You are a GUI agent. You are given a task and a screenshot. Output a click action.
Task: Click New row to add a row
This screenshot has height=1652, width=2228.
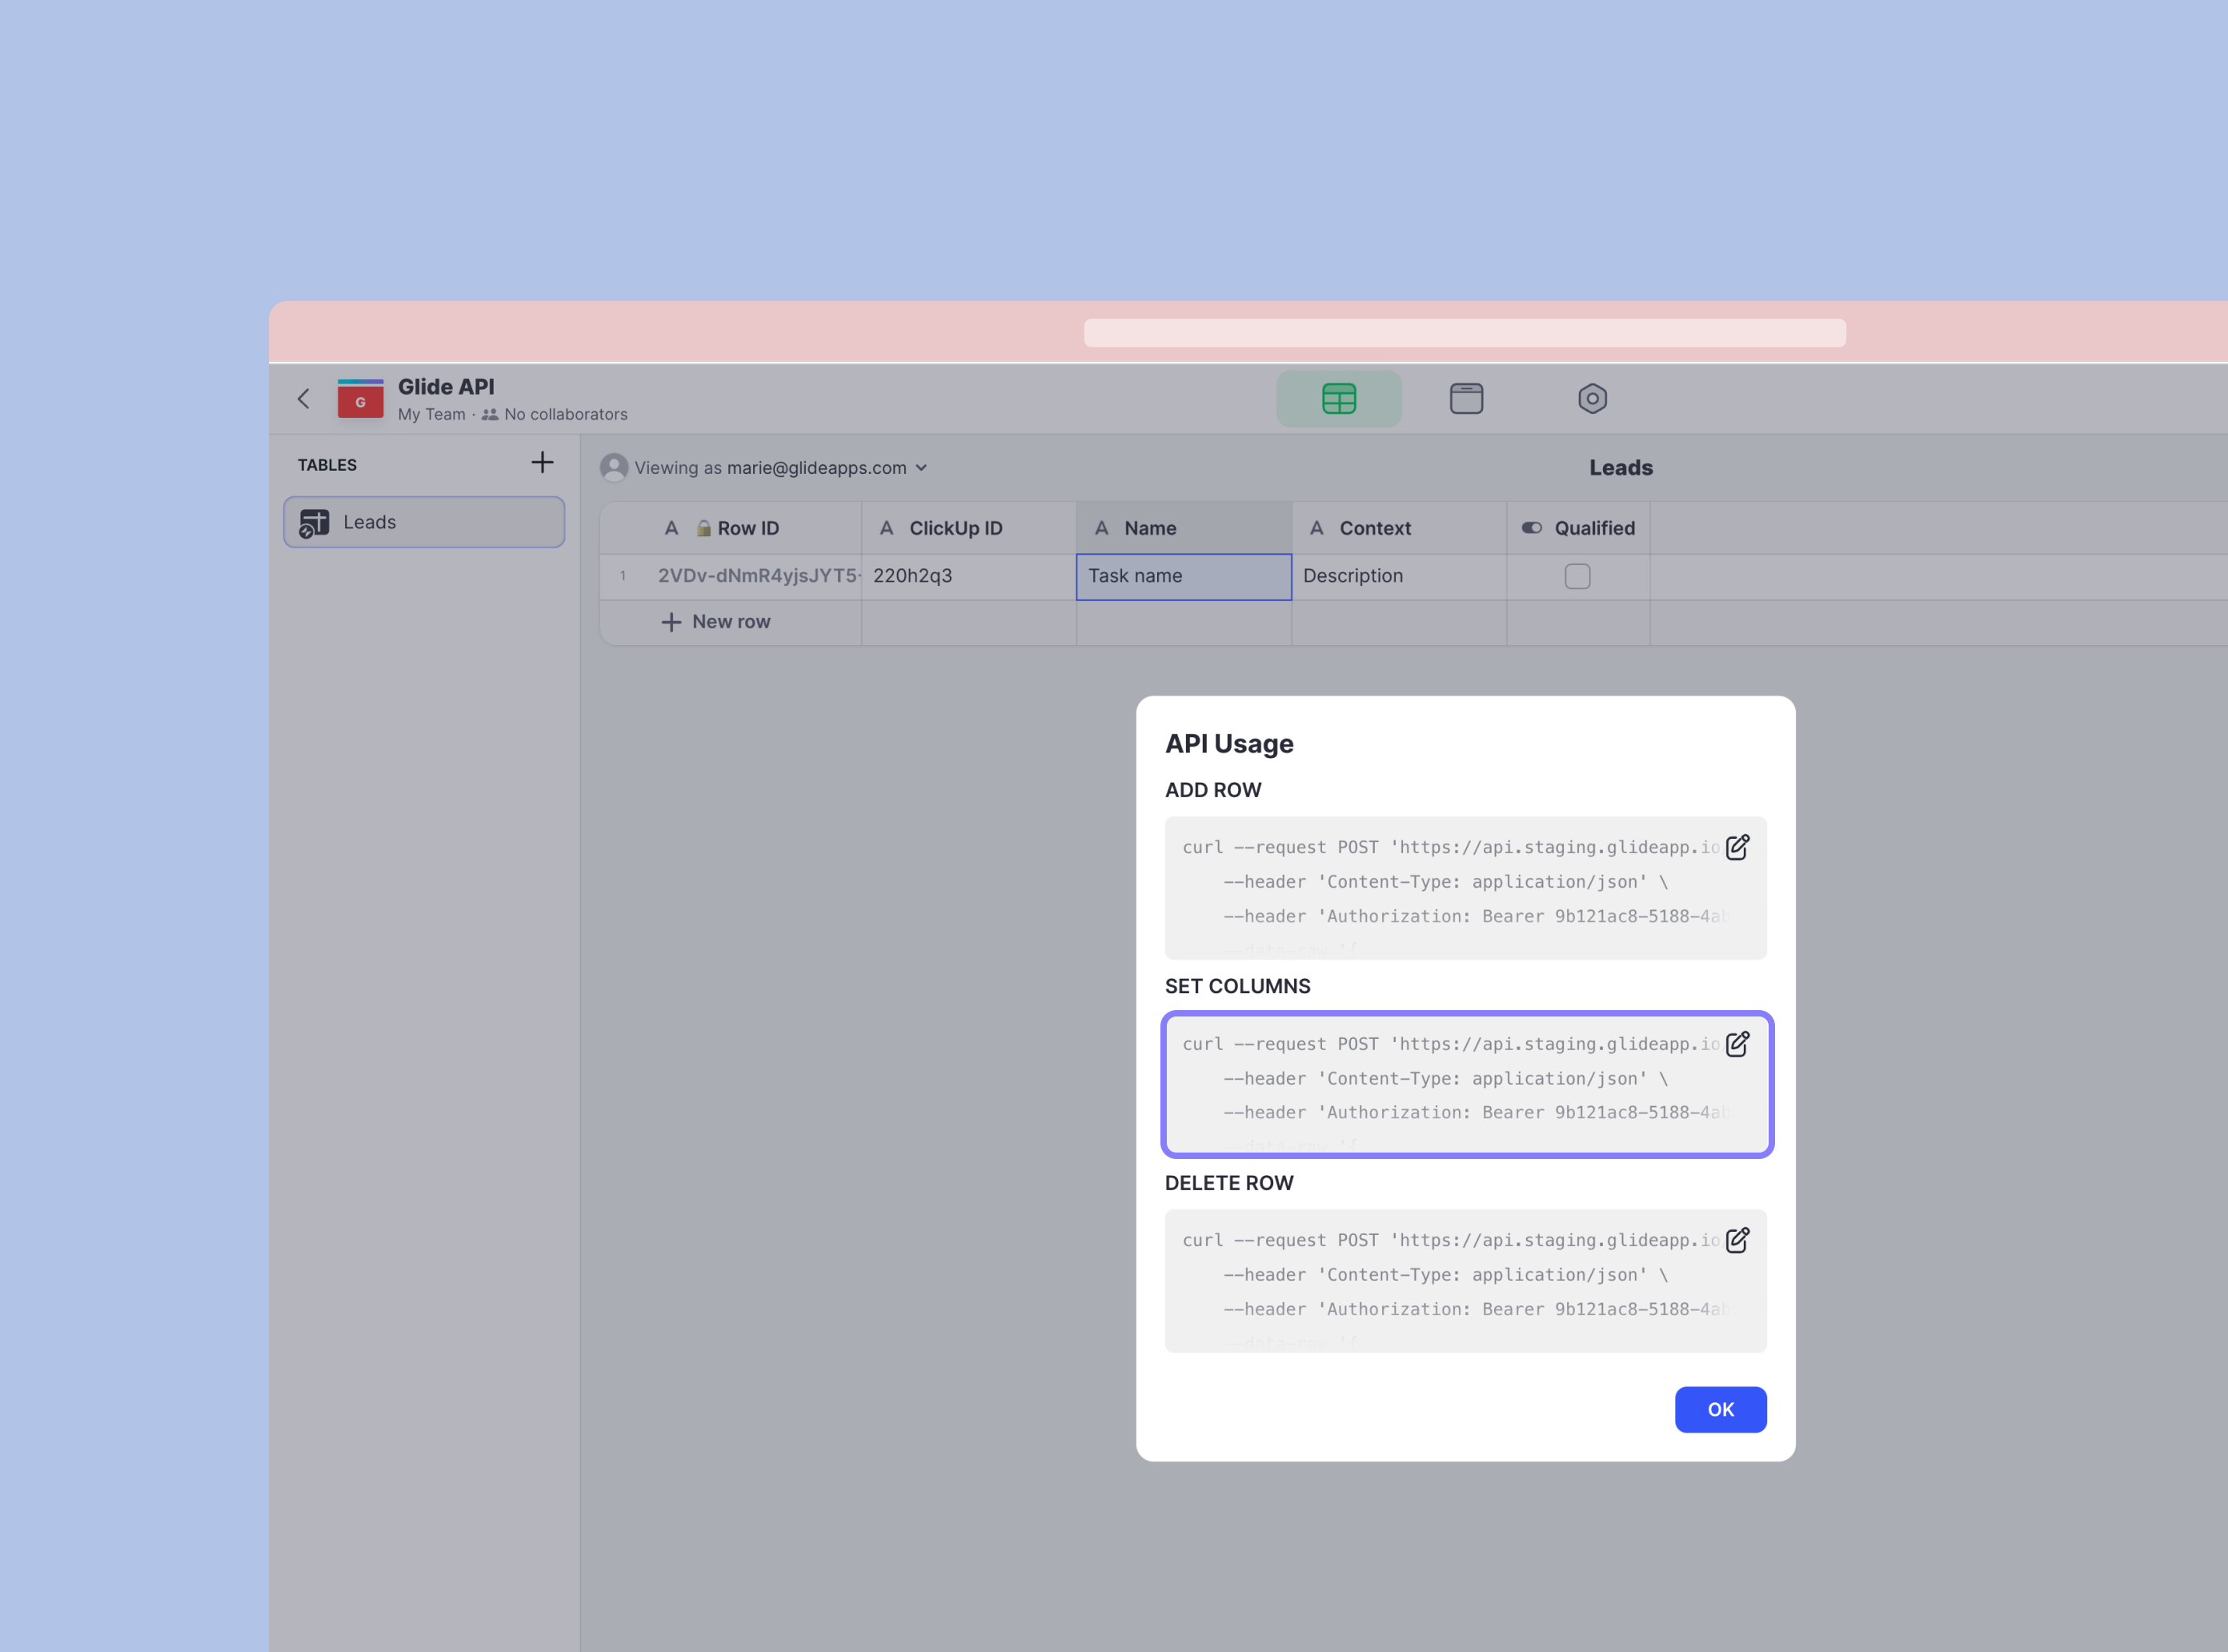tap(716, 622)
